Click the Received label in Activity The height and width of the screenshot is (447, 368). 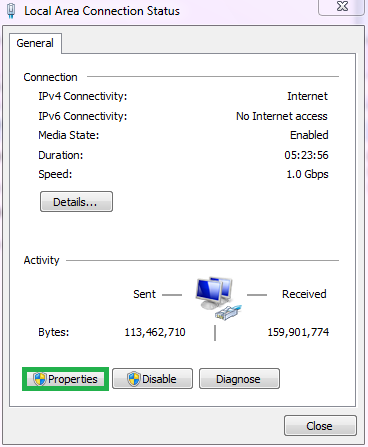(x=304, y=294)
